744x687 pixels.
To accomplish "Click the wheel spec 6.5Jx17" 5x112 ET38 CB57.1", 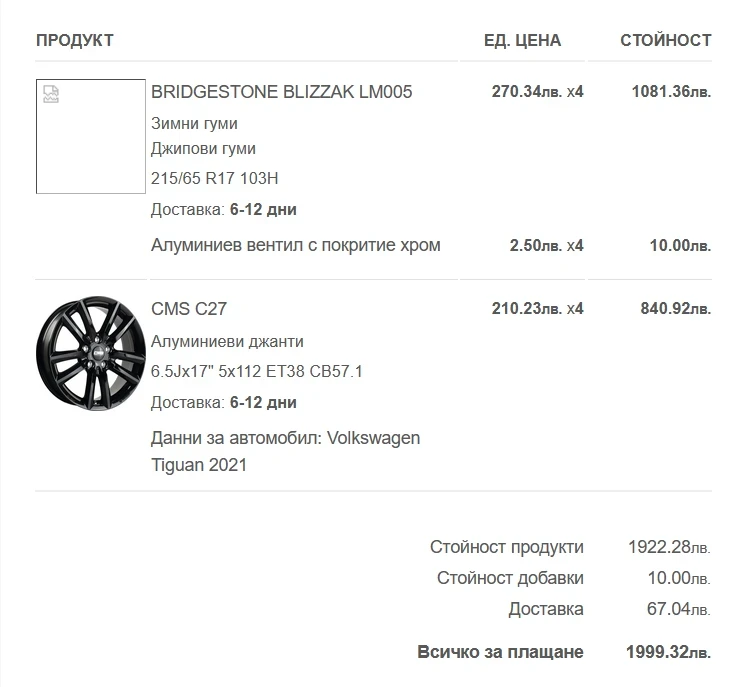I will pos(256,372).
